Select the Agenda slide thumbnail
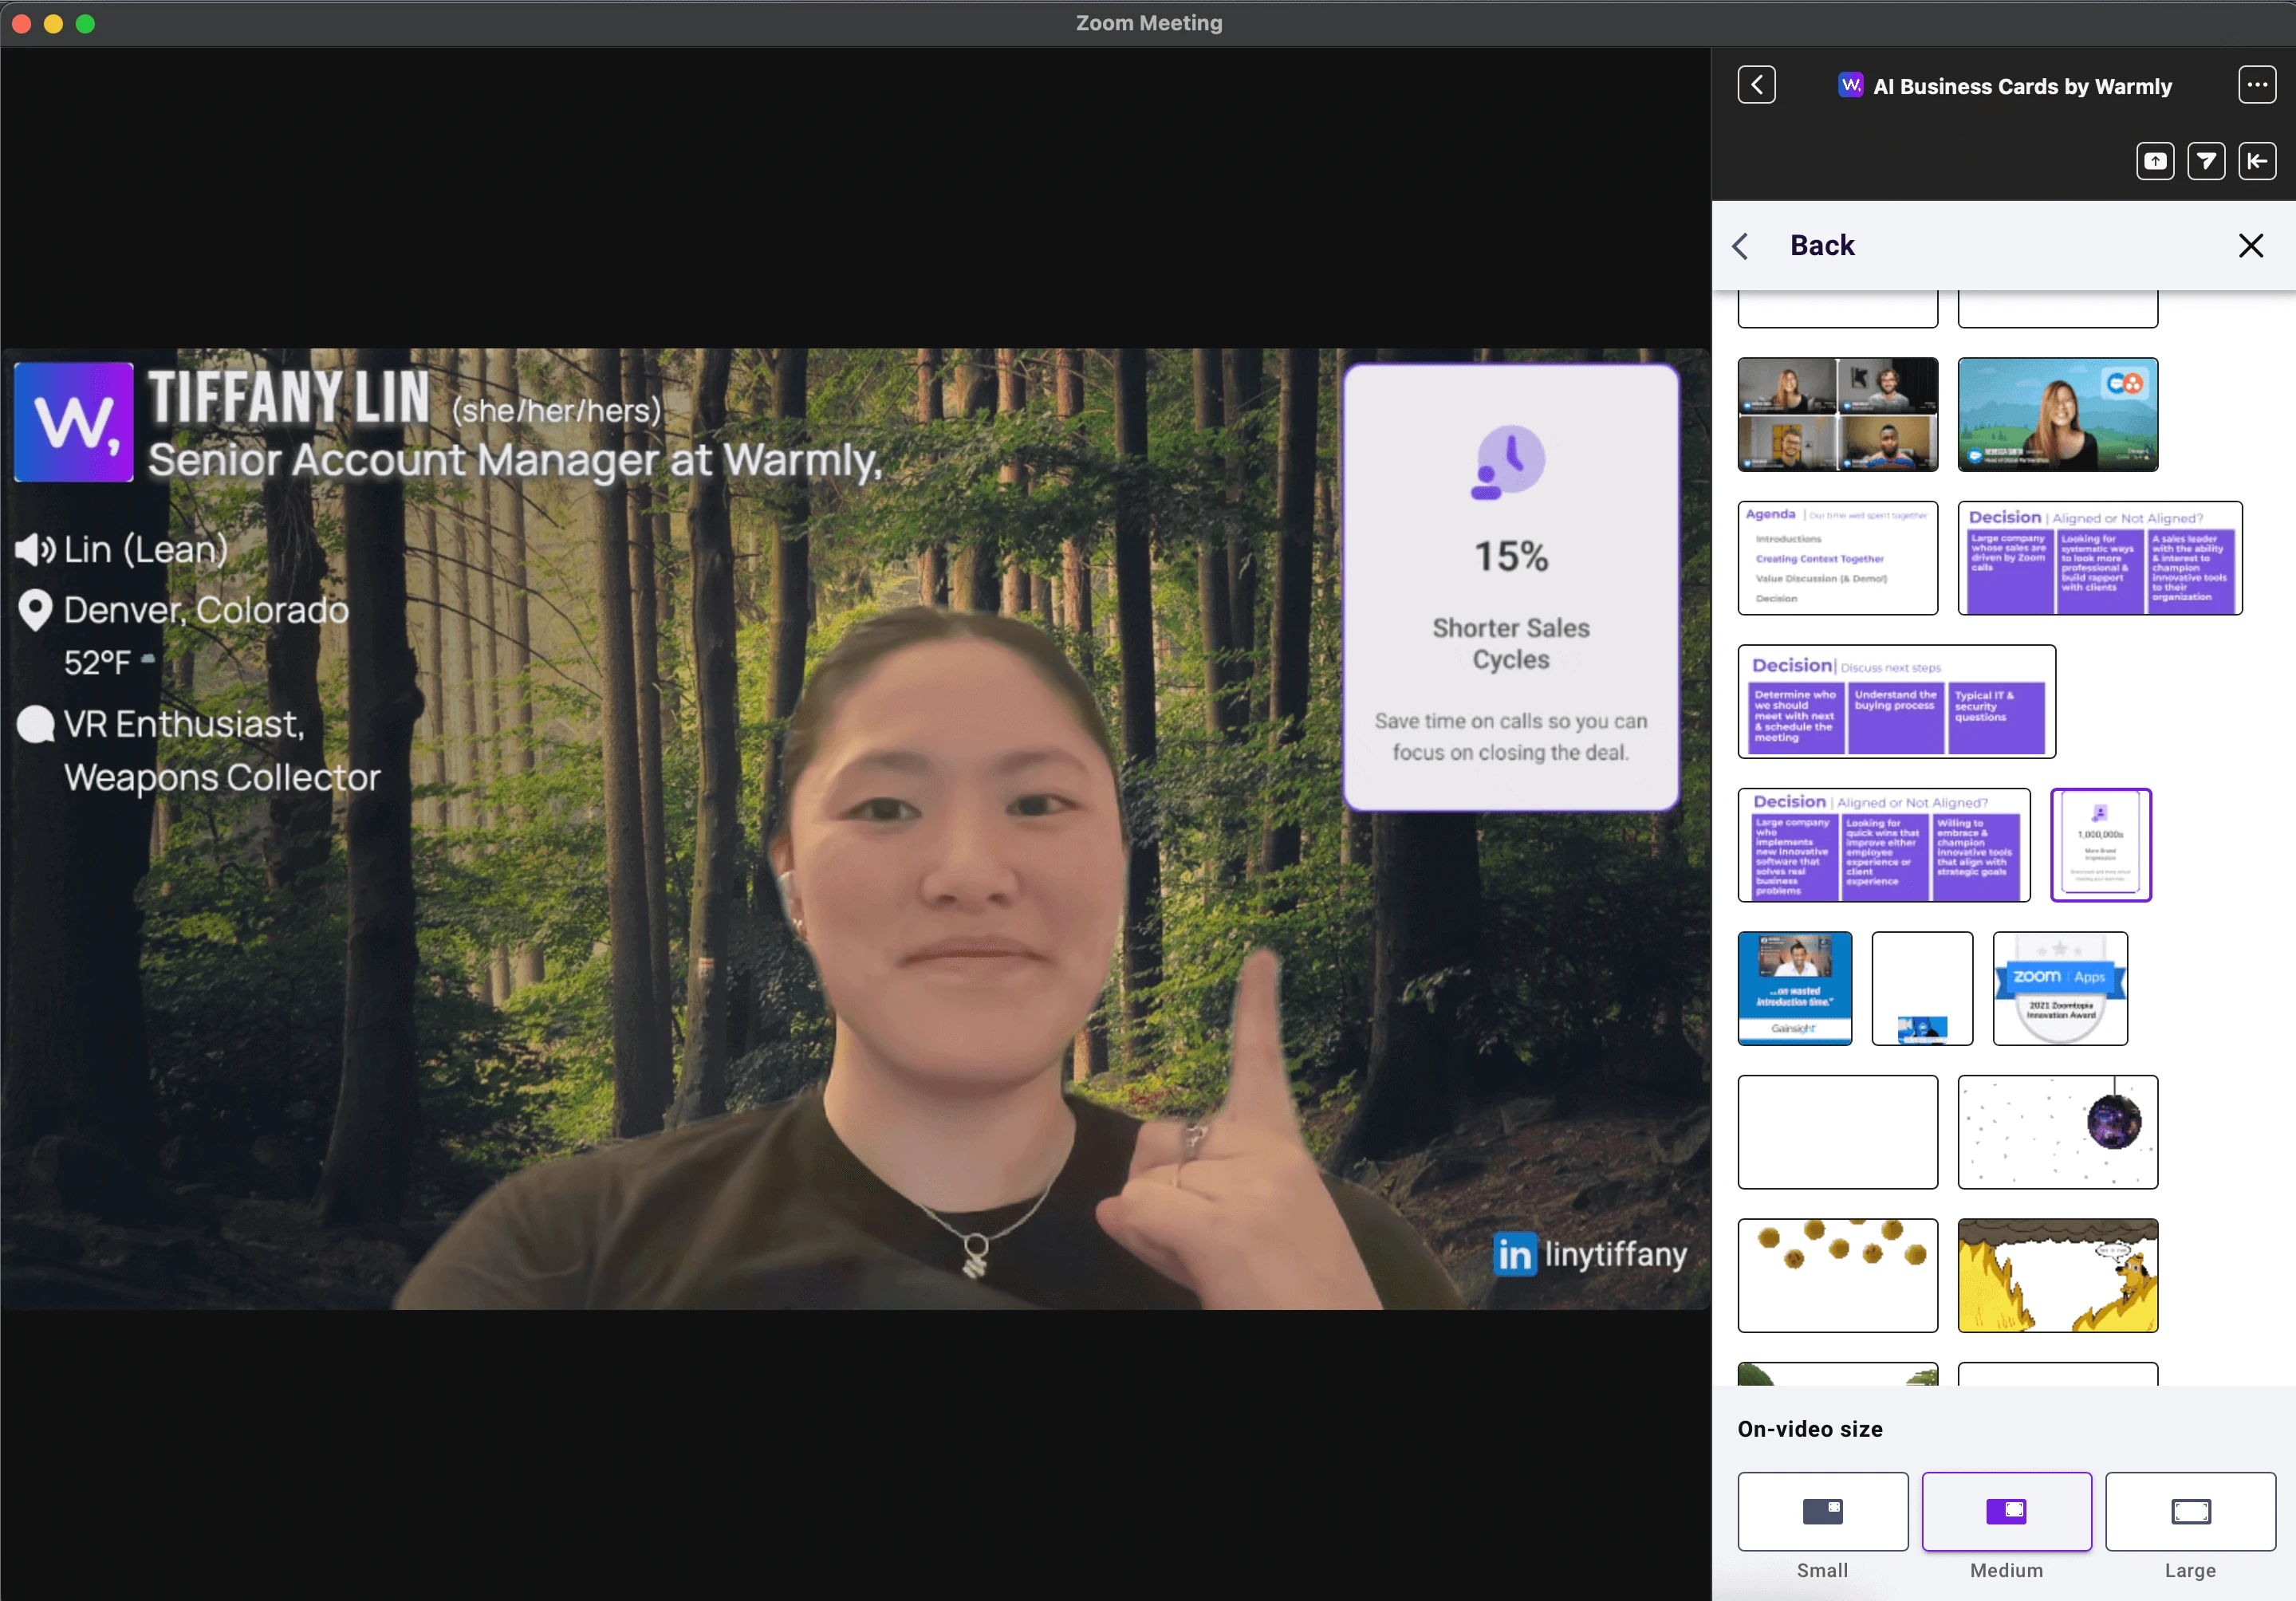Viewport: 2296px width, 1601px height. point(1837,558)
